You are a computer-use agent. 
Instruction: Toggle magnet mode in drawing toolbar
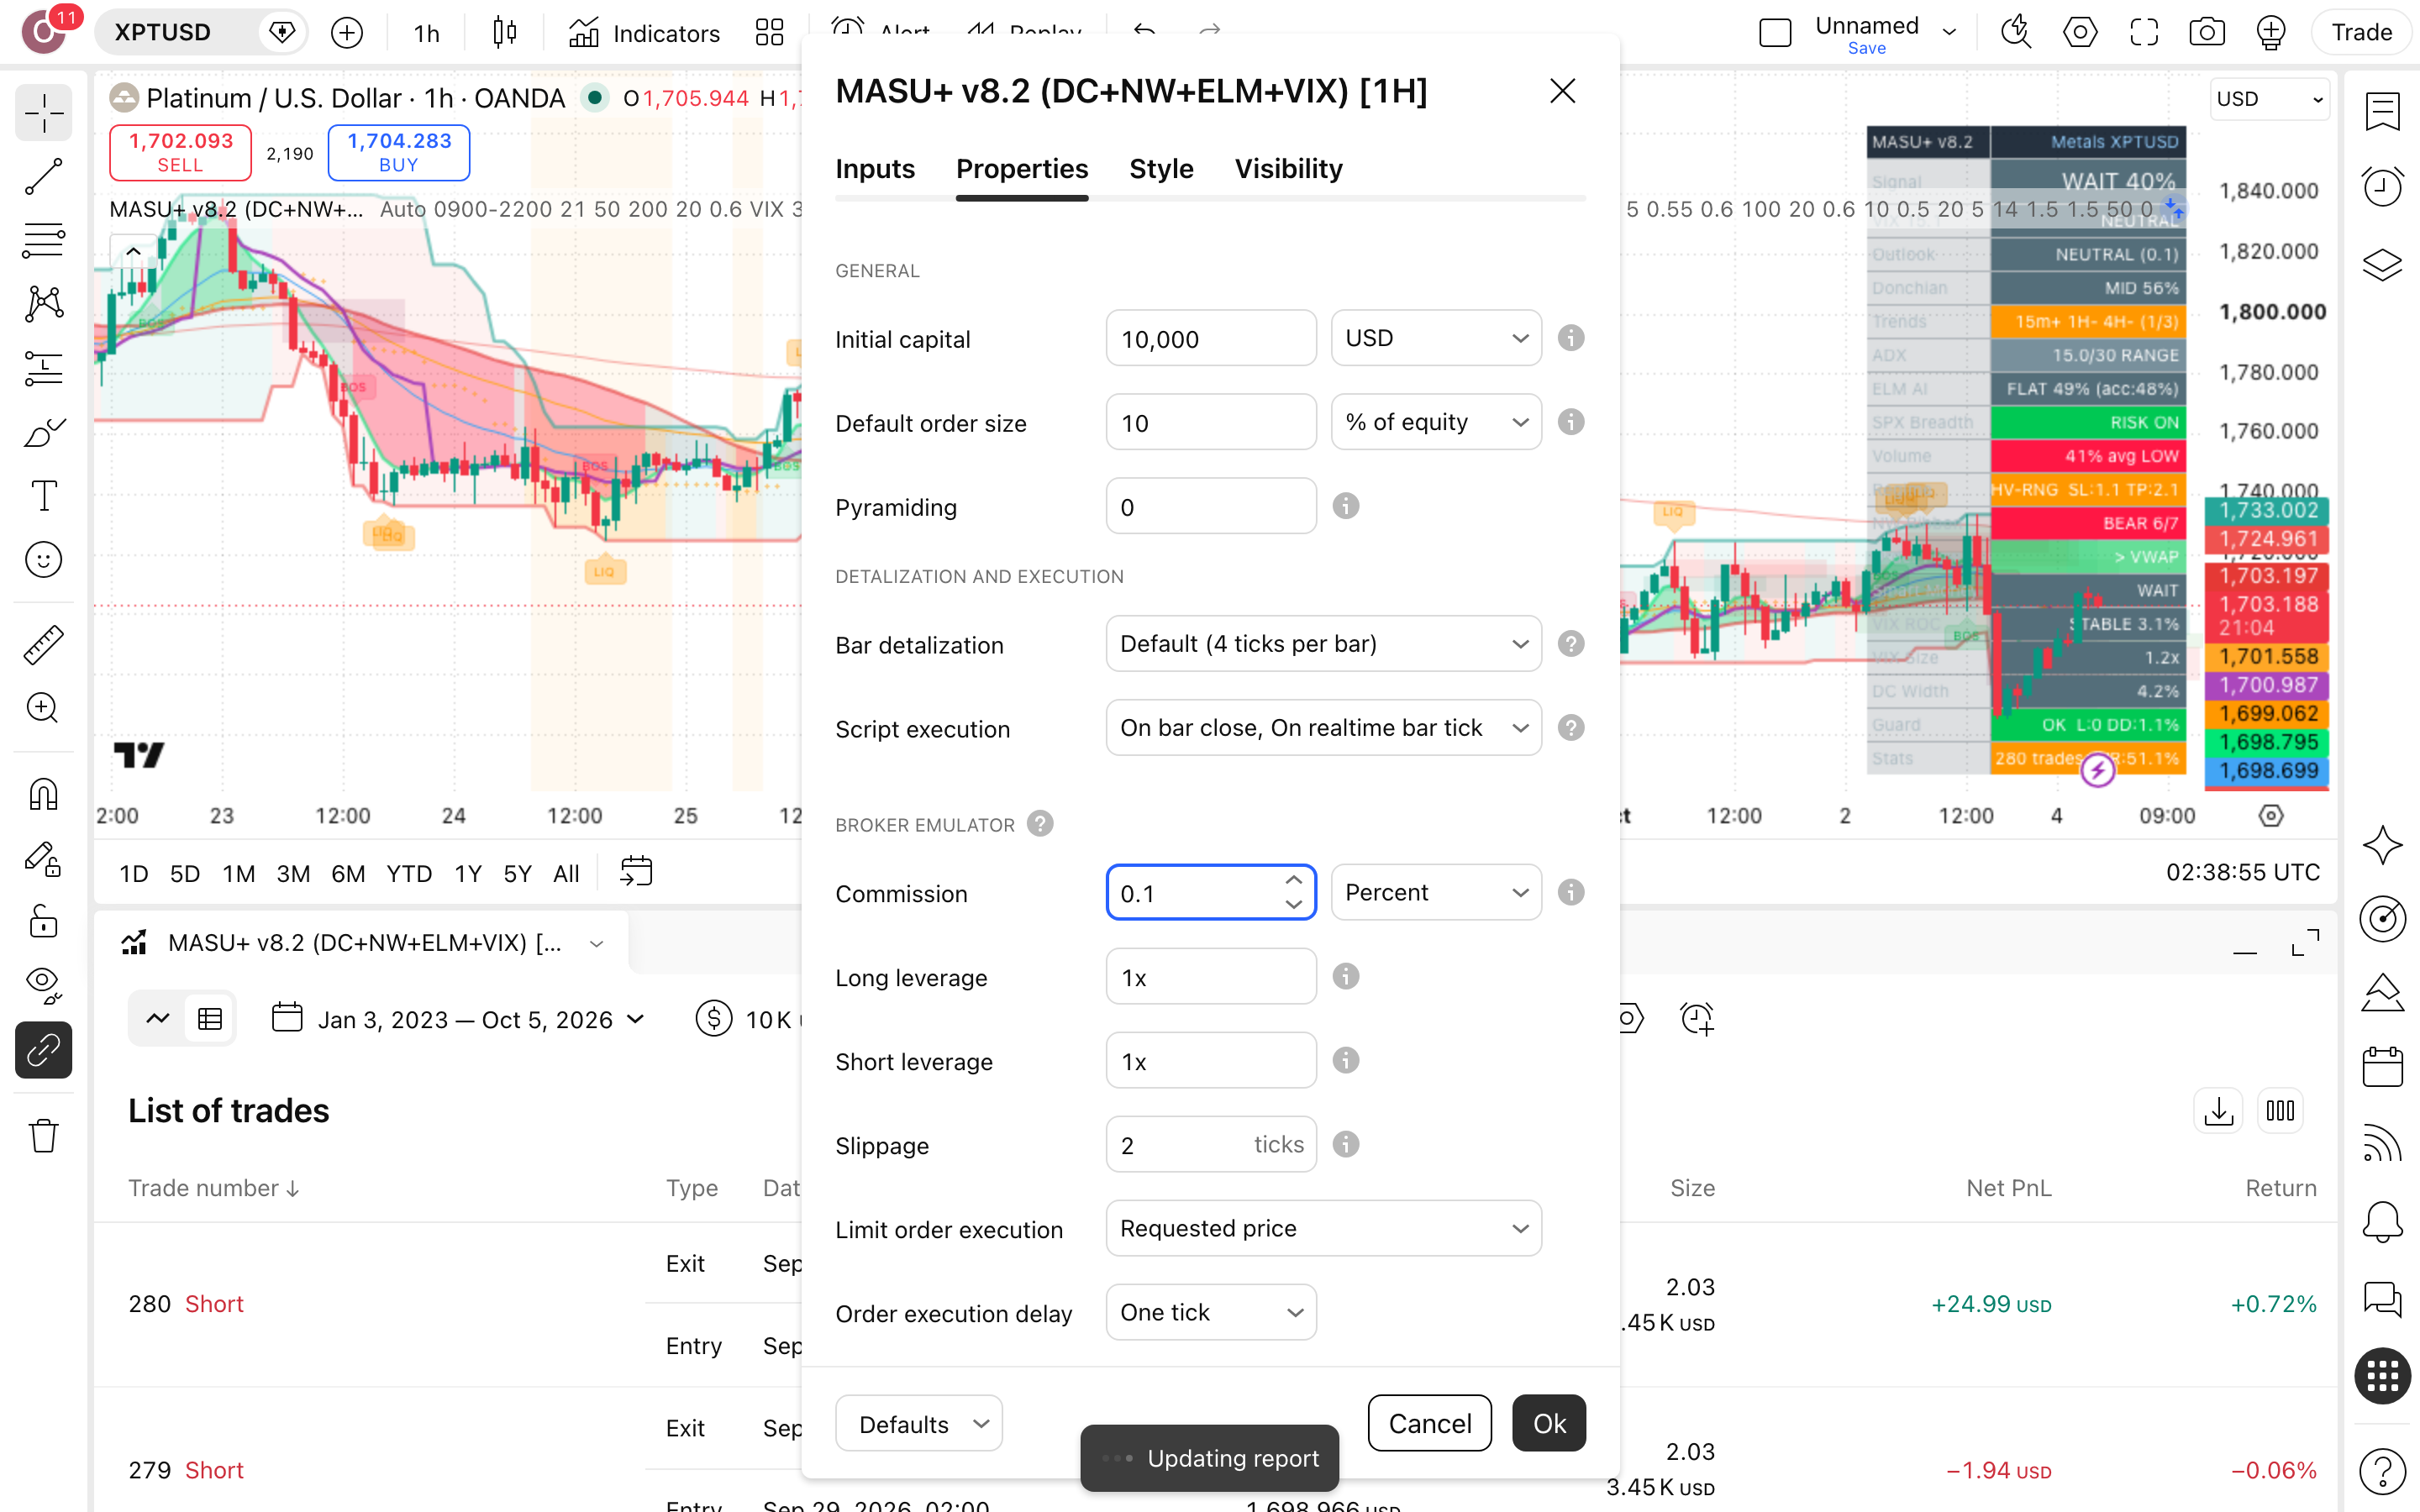[x=44, y=794]
